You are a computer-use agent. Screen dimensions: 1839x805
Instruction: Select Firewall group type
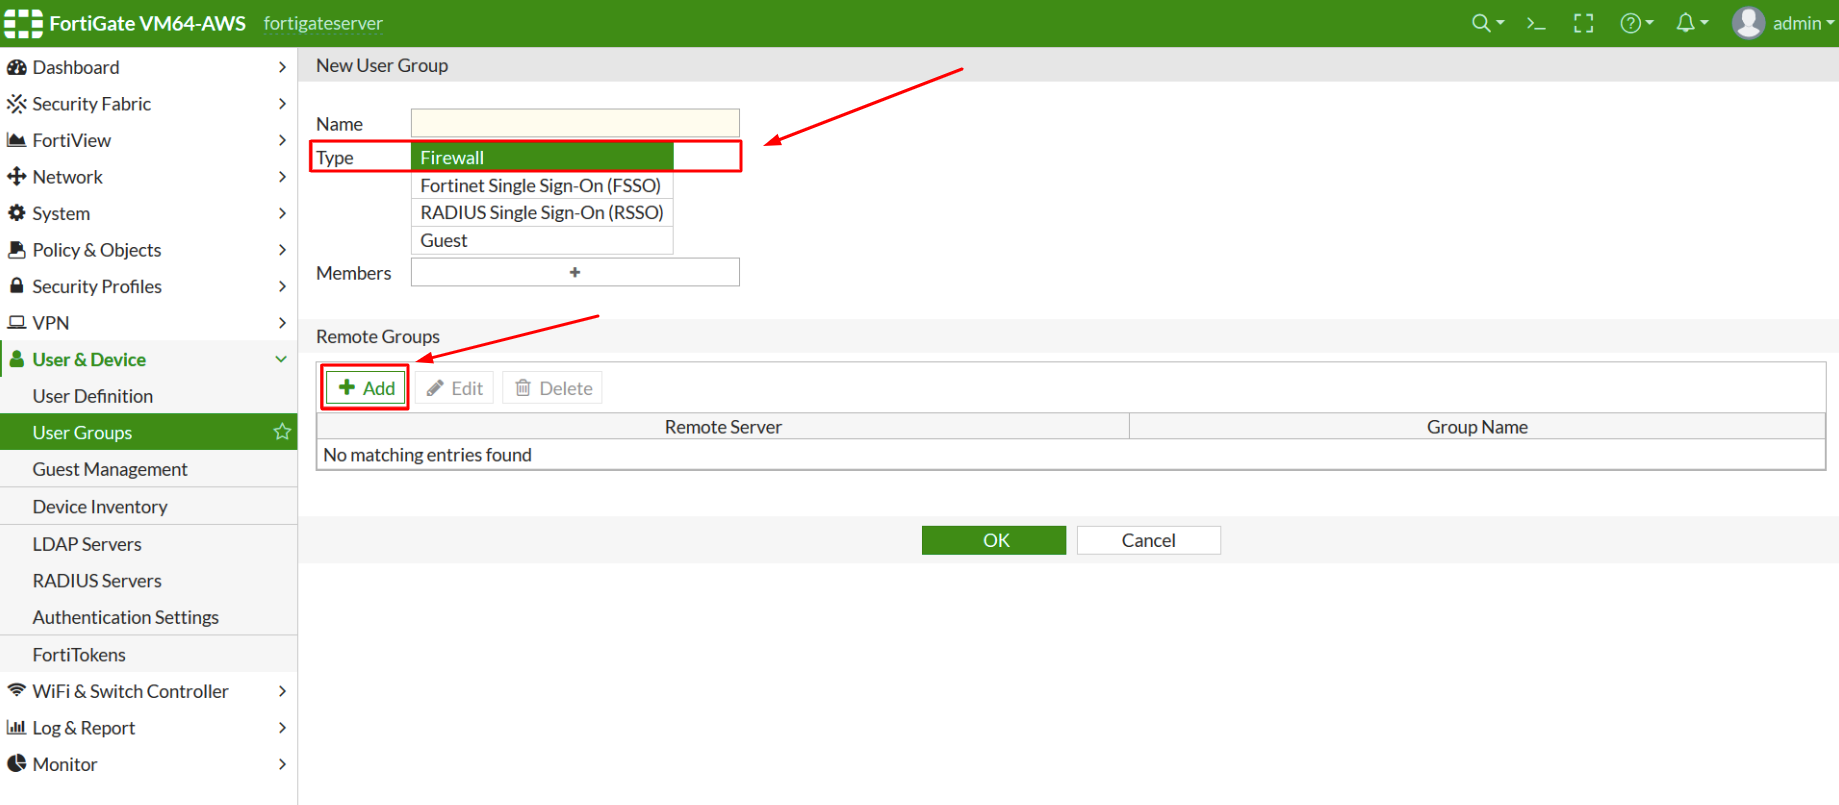click(542, 157)
